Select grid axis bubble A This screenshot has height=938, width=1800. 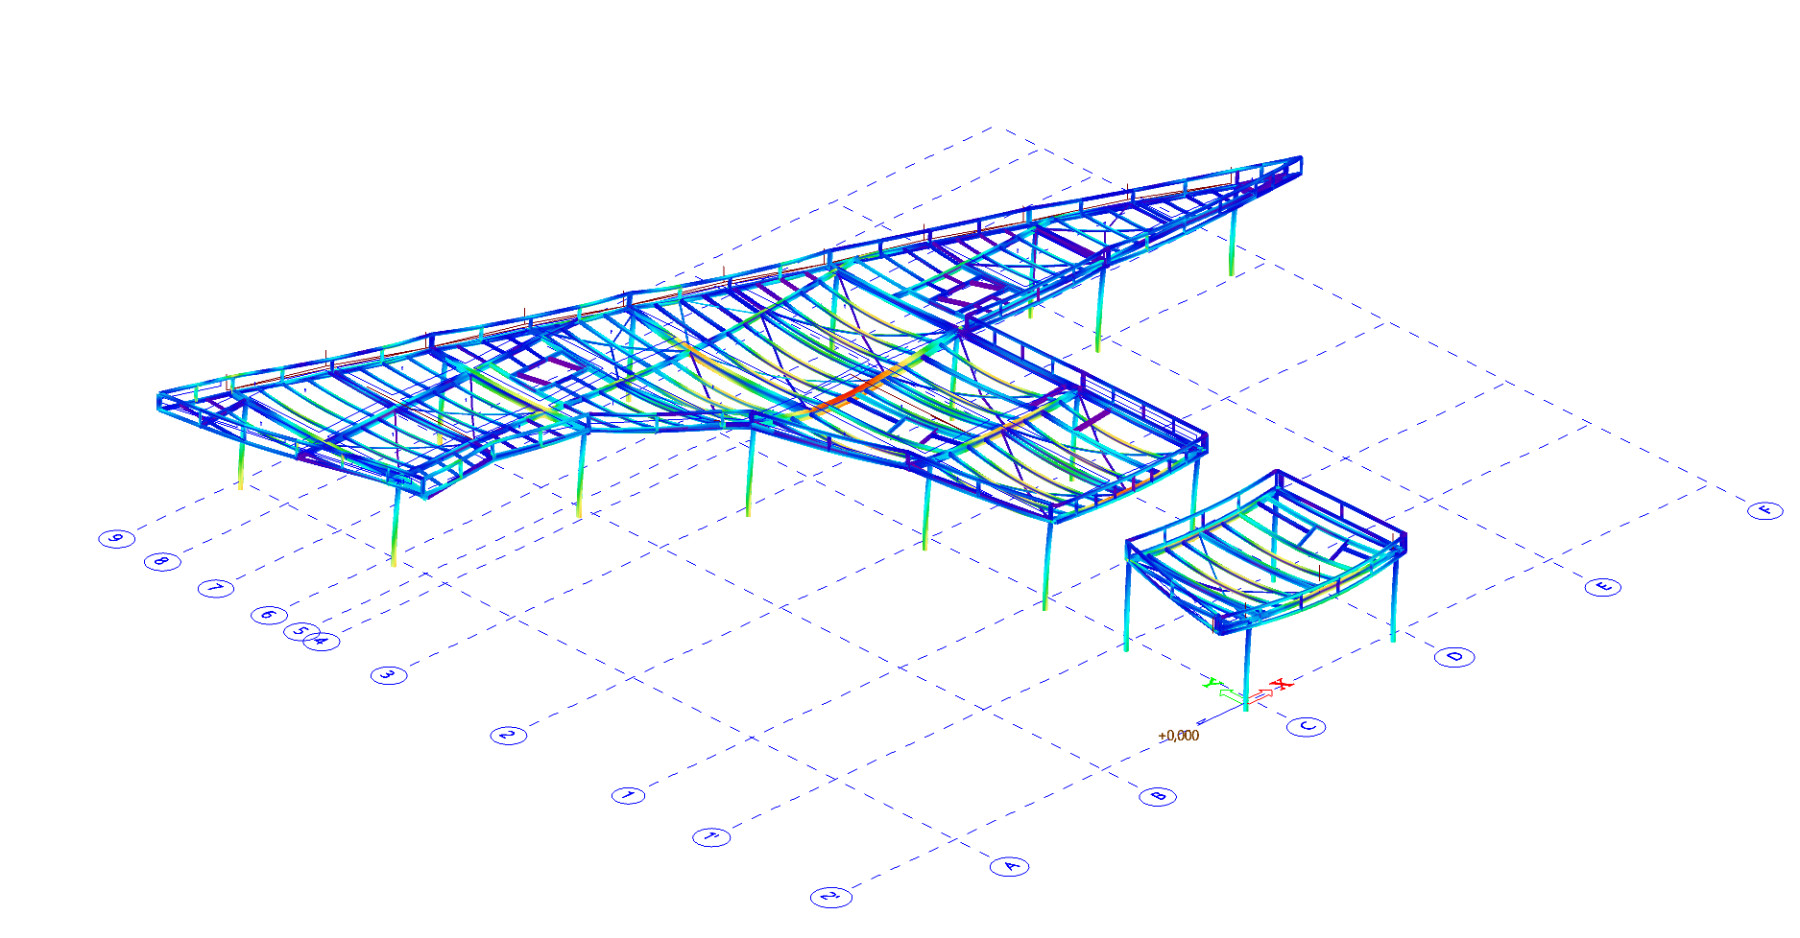pyautogui.click(x=1010, y=866)
